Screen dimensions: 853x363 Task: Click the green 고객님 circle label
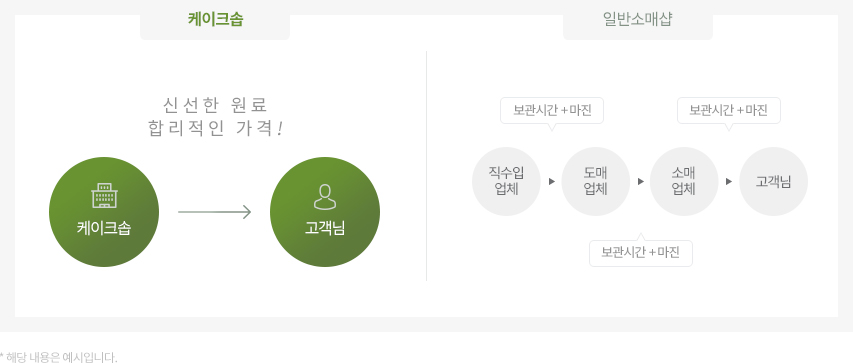click(325, 228)
